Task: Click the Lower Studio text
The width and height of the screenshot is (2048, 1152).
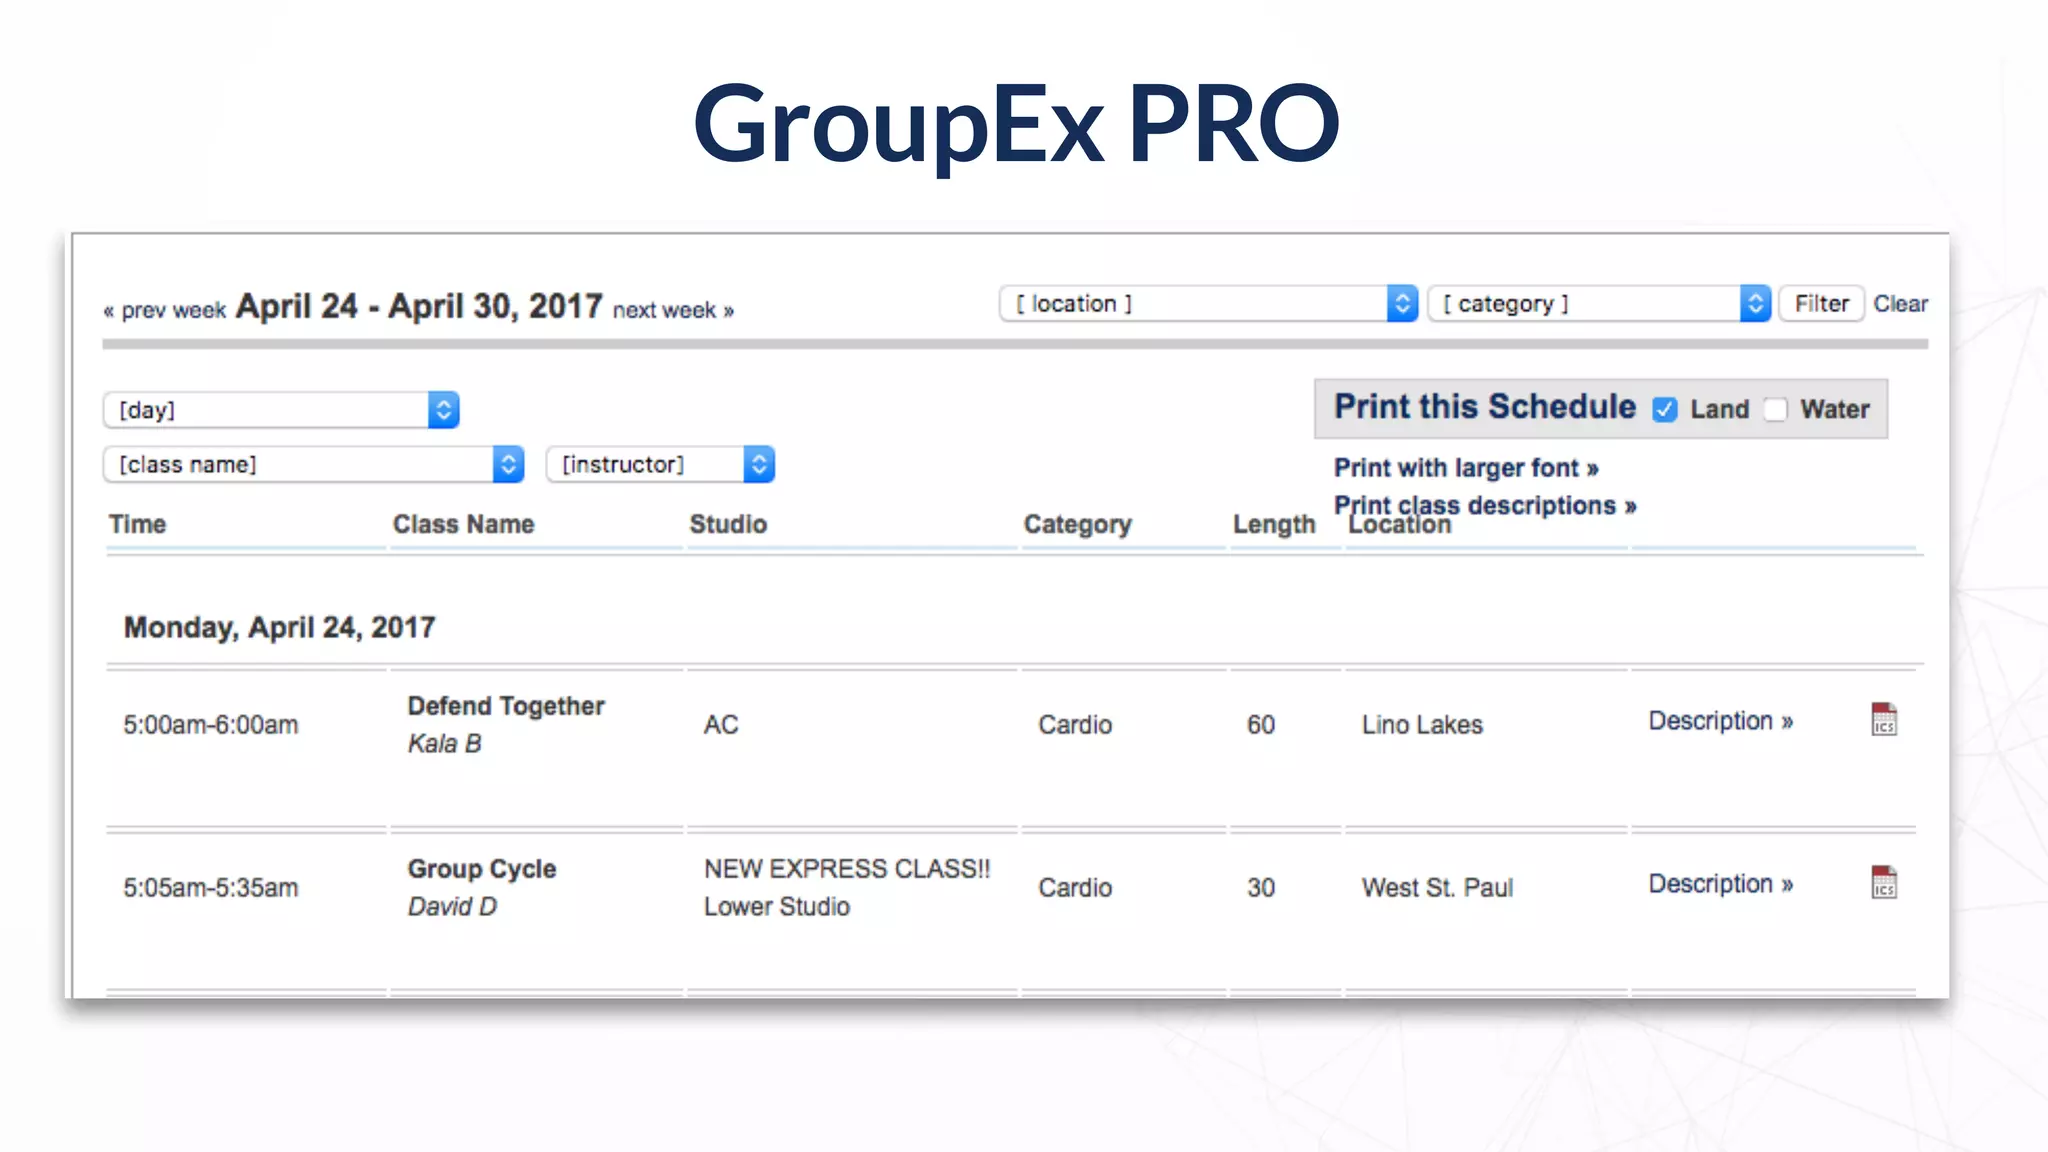Action: pyautogui.click(x=777, y=907)
